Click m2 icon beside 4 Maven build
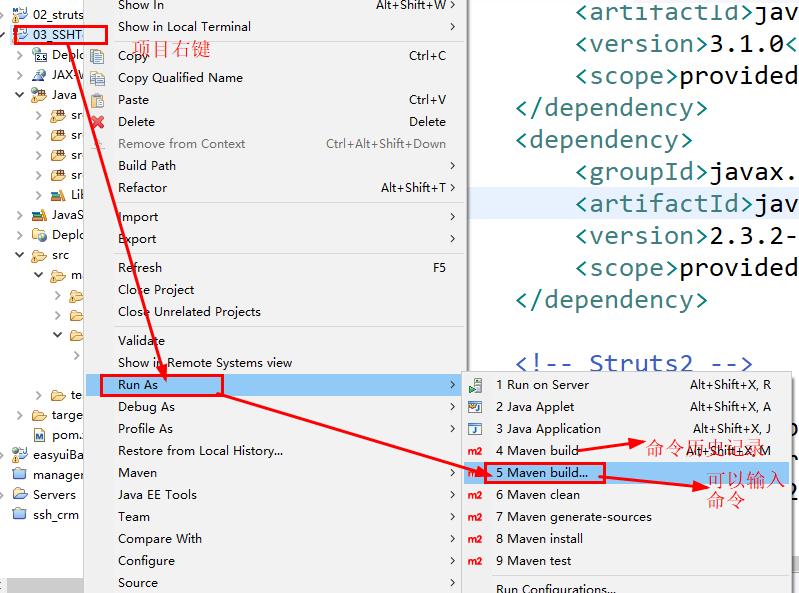Image resolution: width=799 pixels, height=593 pixels. 475,451
